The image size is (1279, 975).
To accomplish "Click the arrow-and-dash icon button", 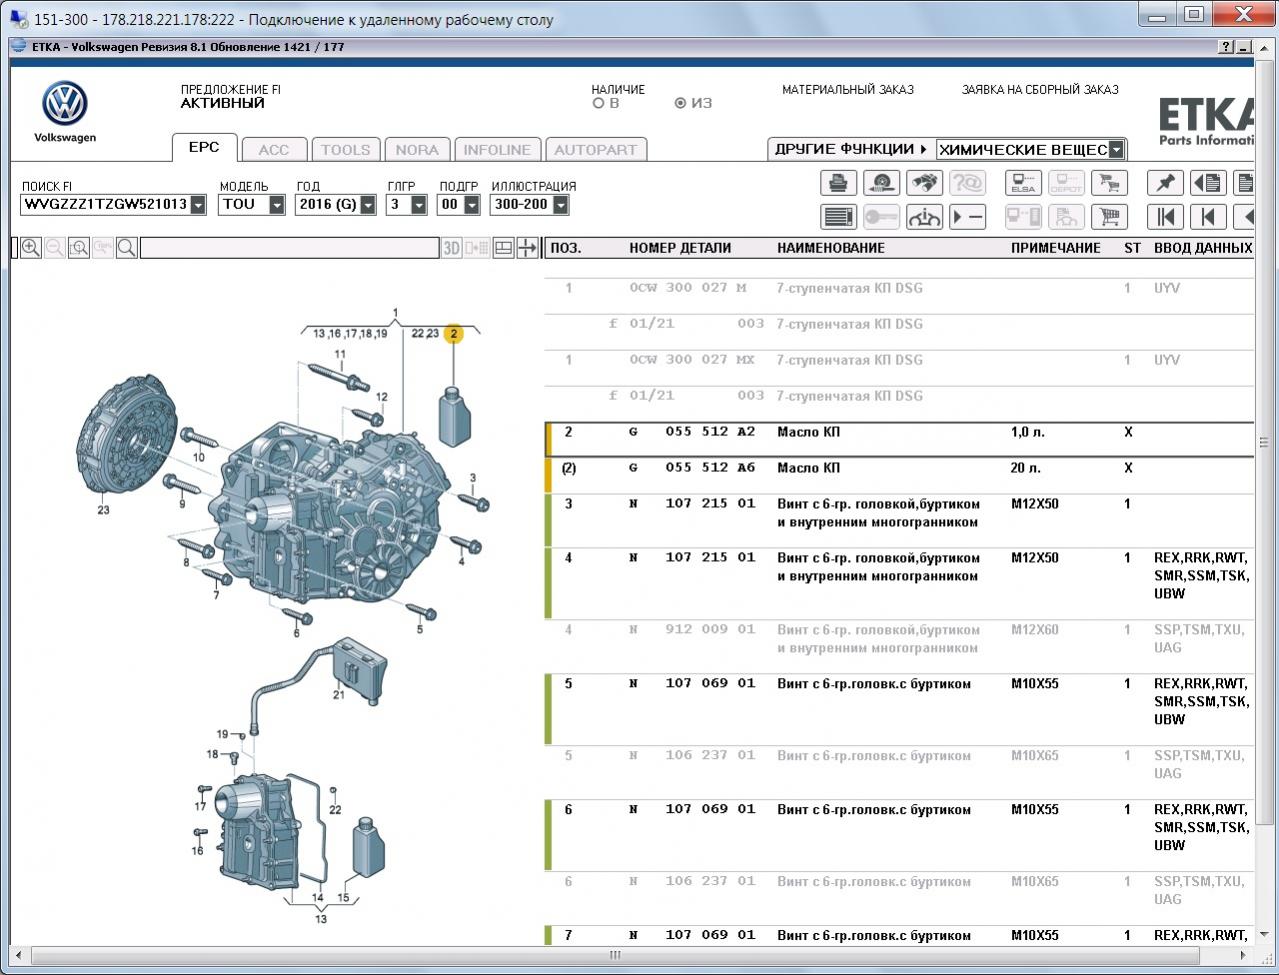I will click(x=967, y=217).
